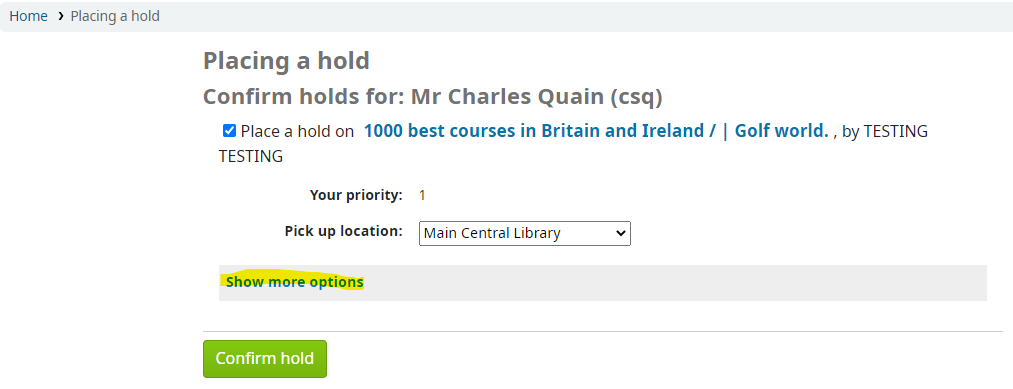Screen dimensions: 1013x389
Task: Click the 'Main Central Library' selected value text
Action: point(492,233)
